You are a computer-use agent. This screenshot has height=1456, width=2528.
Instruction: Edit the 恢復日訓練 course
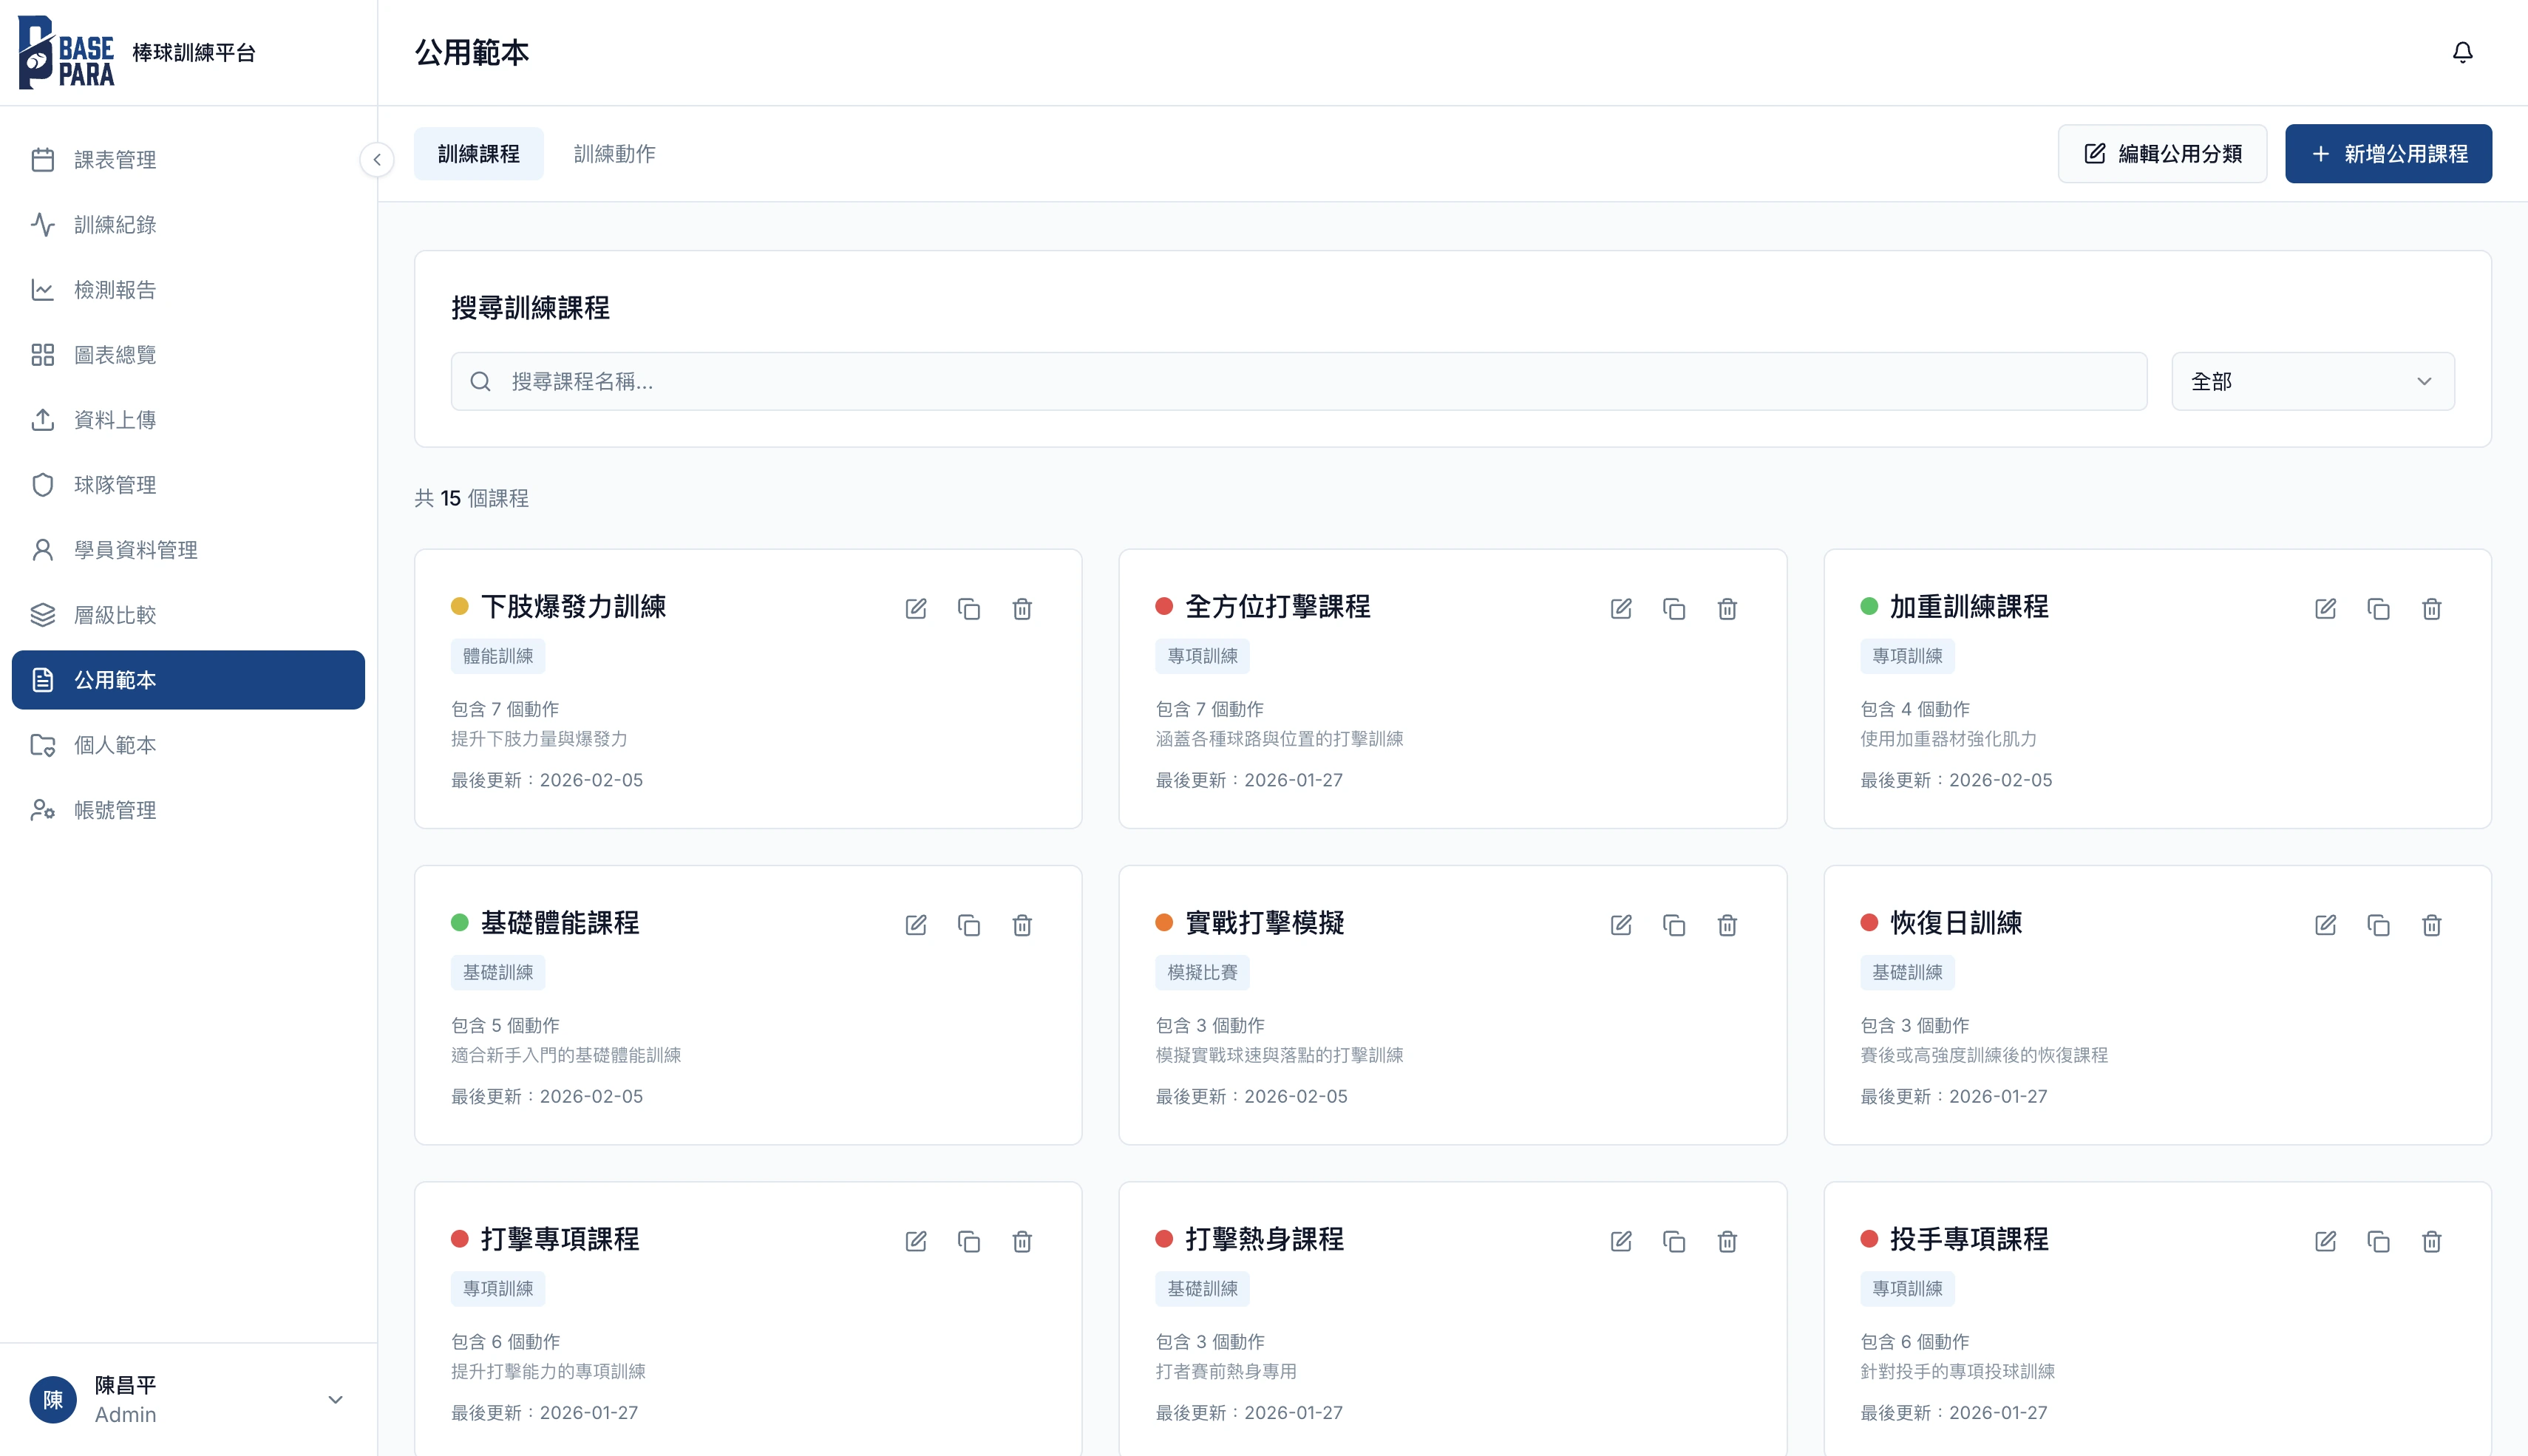(2325, 924)
